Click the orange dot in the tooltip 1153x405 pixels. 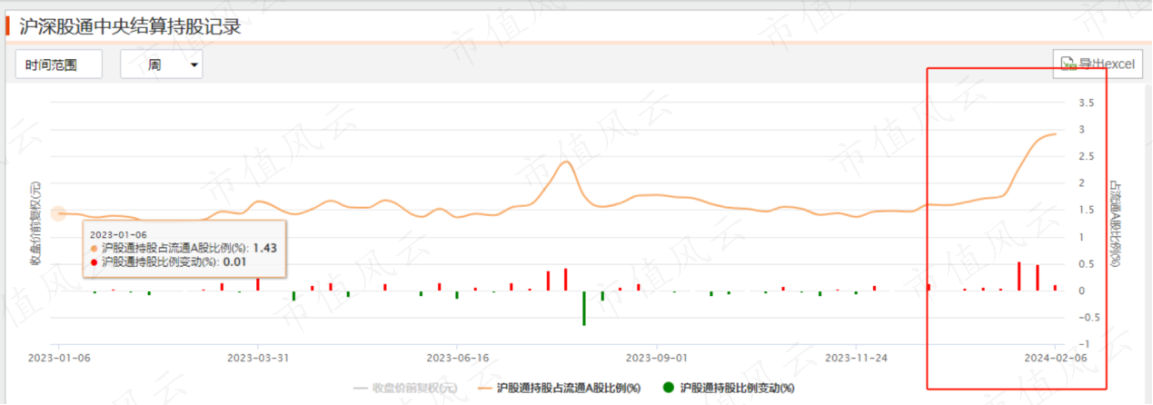93,249
